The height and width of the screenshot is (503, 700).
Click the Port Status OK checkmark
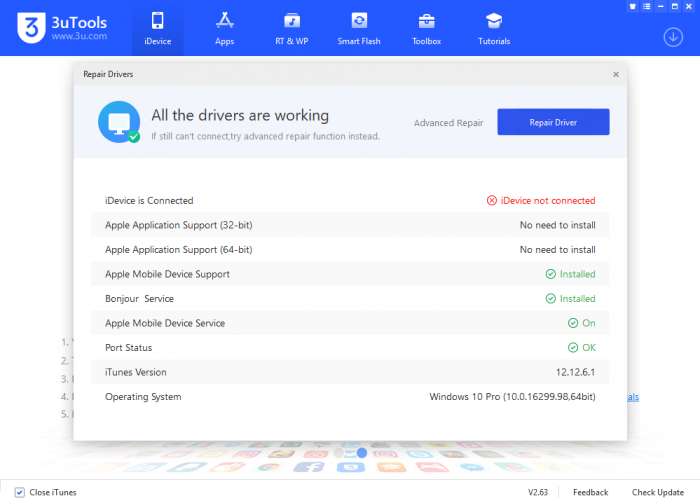573,348
